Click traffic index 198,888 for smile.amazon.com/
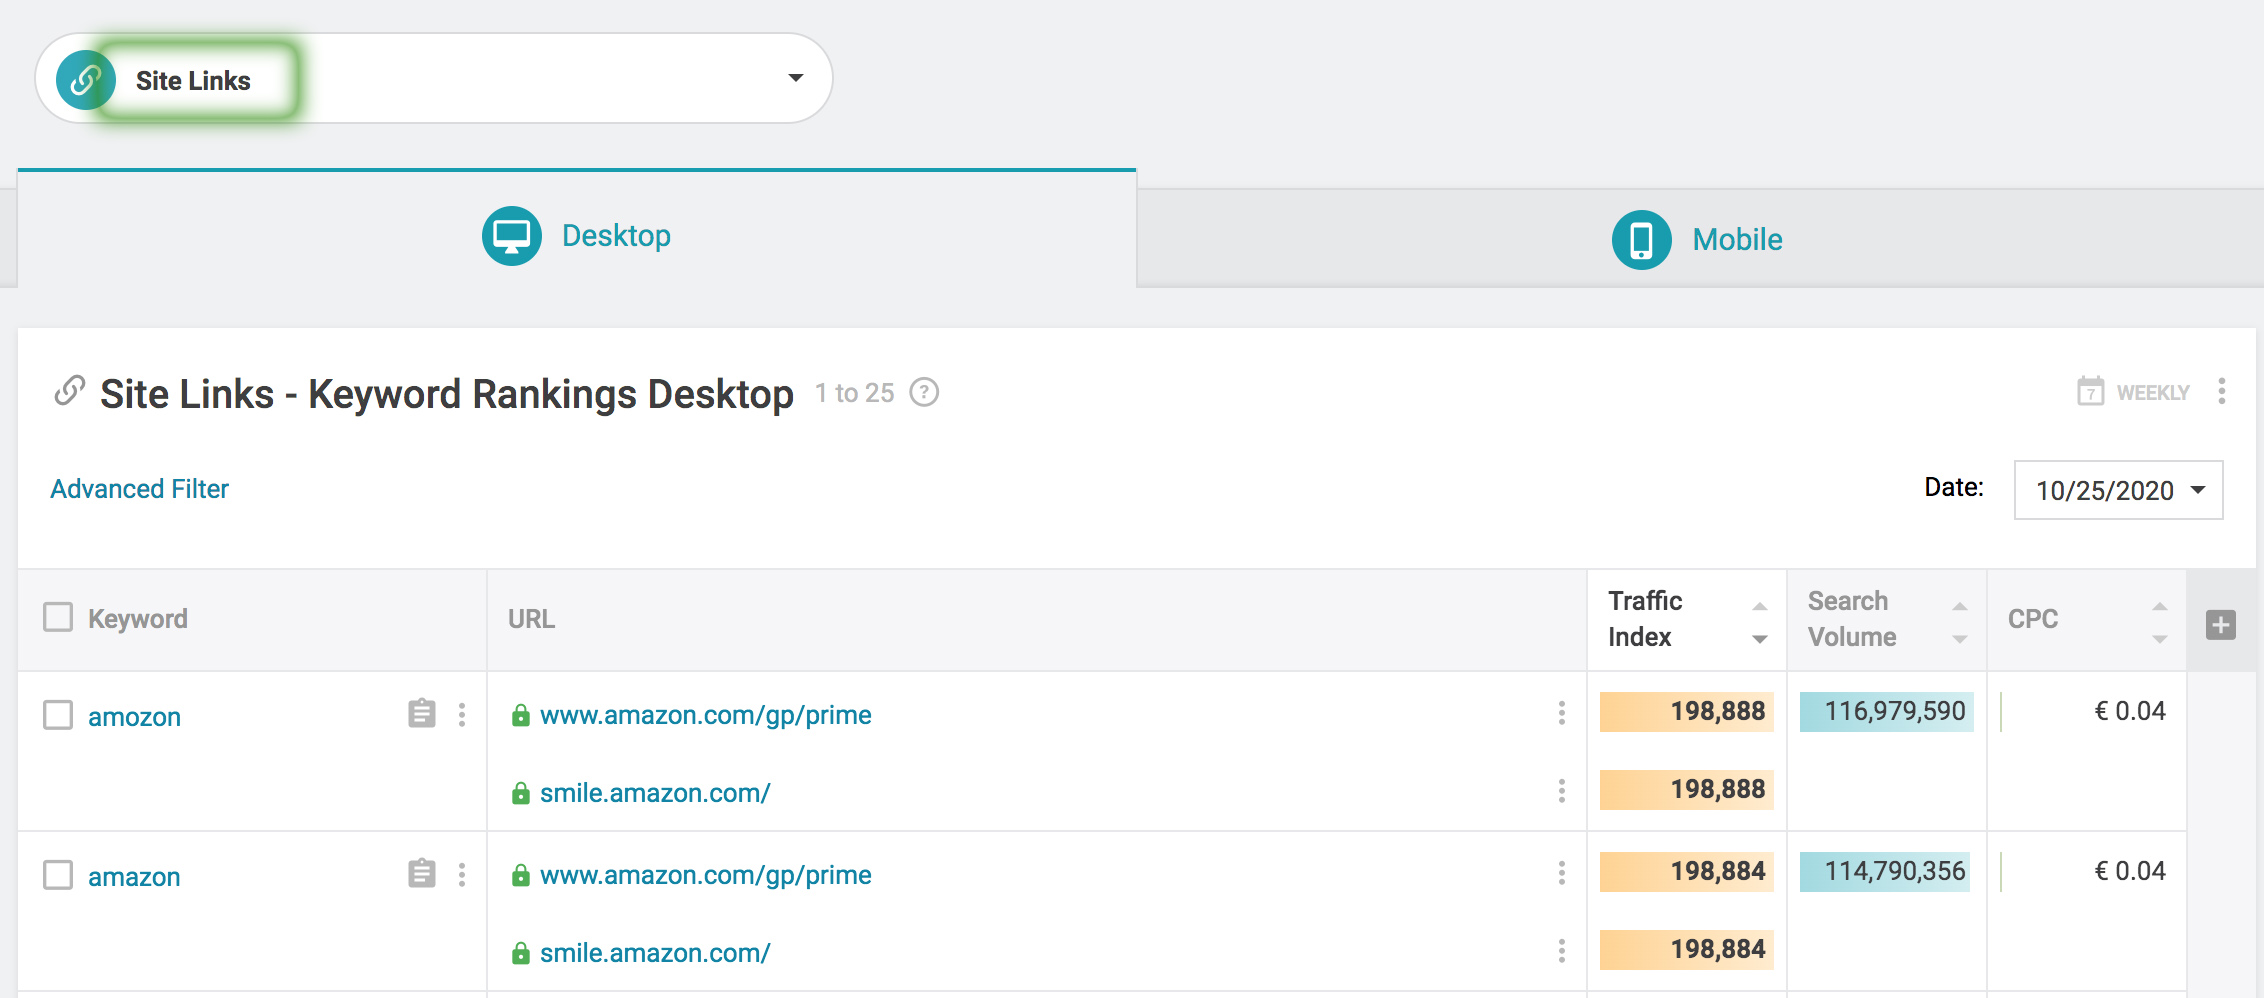2264x998 pixels. click(x=1687, y=790)
